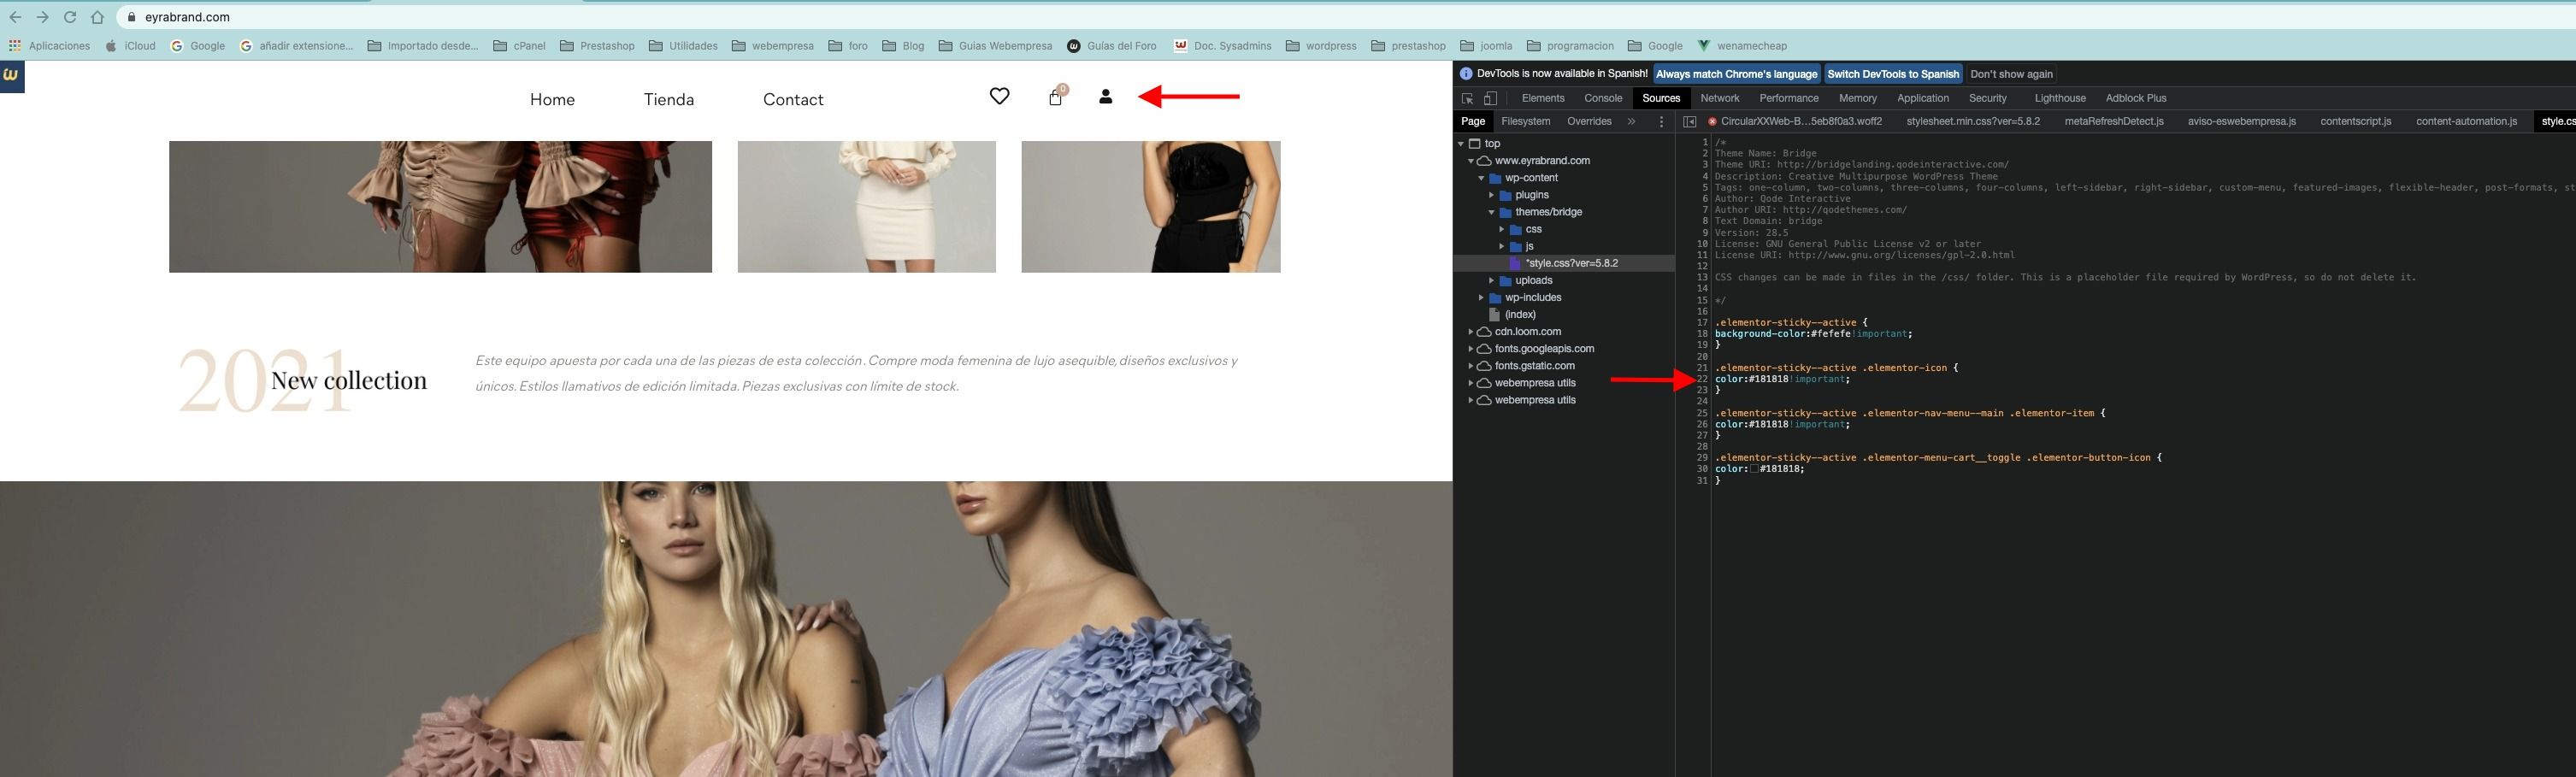Open the stylesheet.min.css file tab
The width and height of the screenshot is (2576, 777).
coord(1972,121)
